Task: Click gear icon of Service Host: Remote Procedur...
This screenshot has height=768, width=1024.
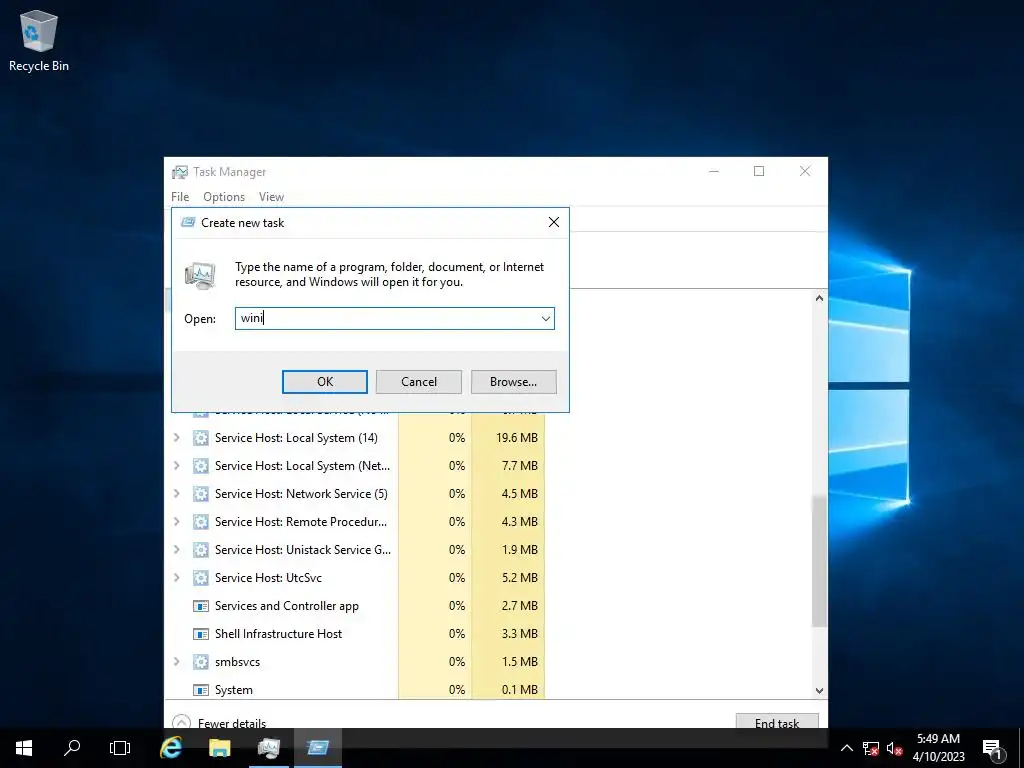Action: (x=200, y=522)
